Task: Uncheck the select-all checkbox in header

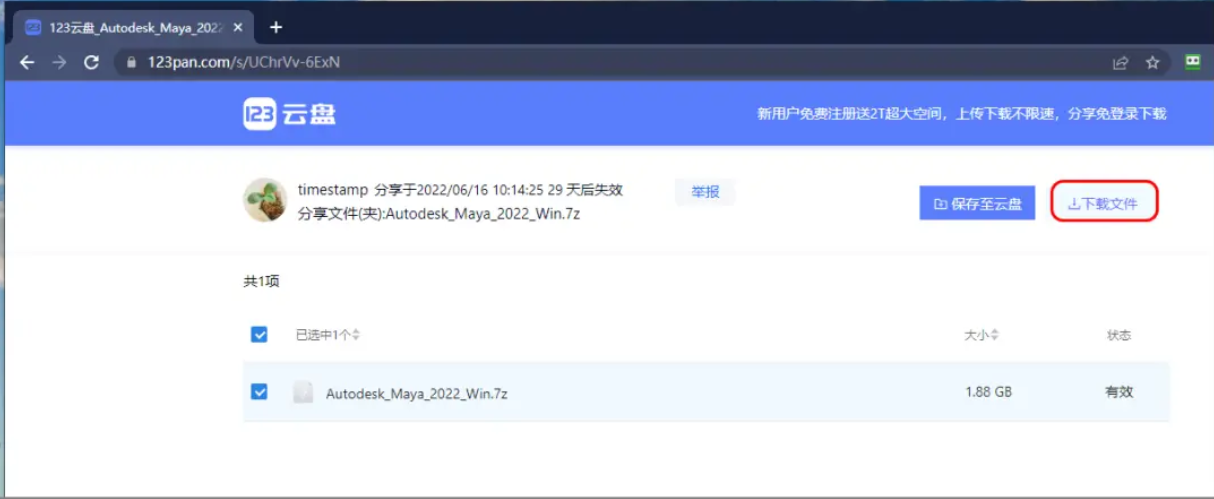Action: point(259,334)
